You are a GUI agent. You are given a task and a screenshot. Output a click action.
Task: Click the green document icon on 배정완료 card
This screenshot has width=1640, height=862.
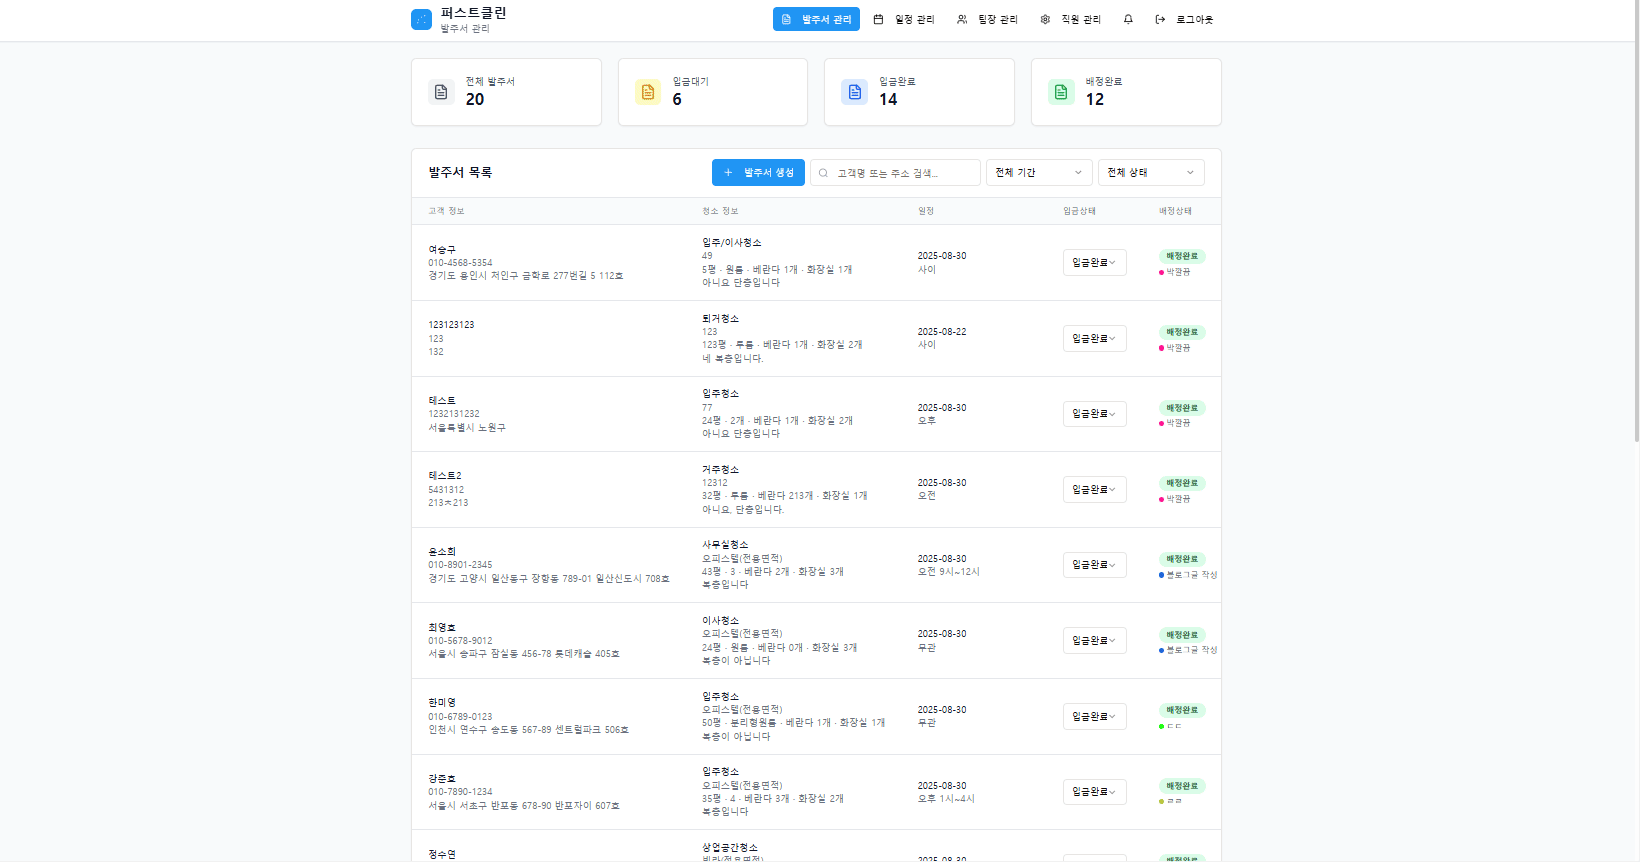[1061, 92]
